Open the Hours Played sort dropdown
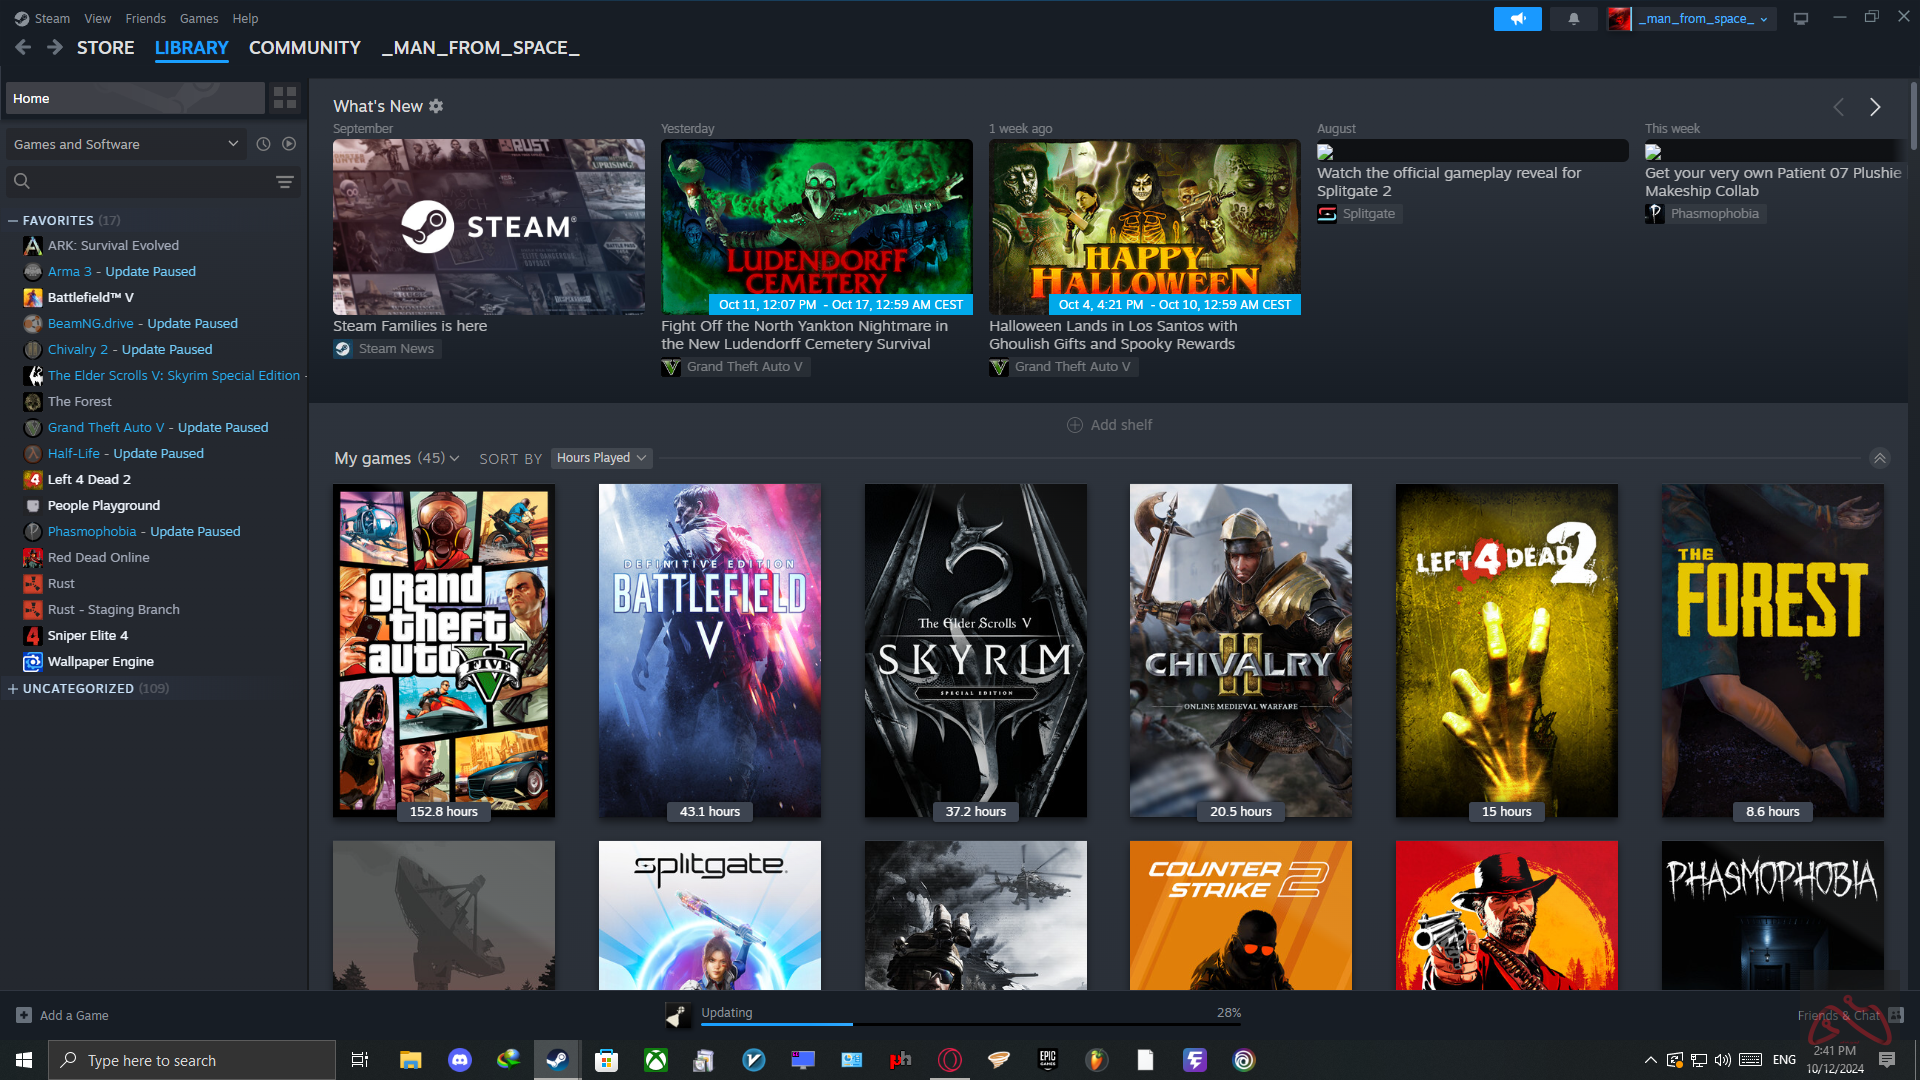 pos(601,458)
